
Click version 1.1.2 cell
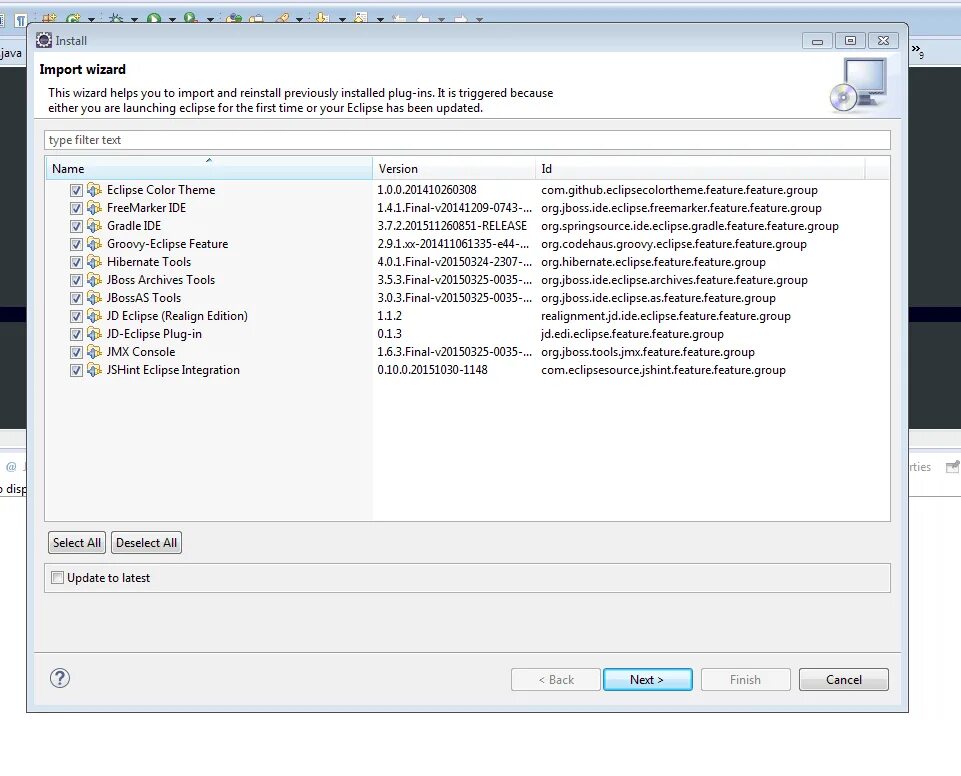pyautogui.click(x=390, y=316)
